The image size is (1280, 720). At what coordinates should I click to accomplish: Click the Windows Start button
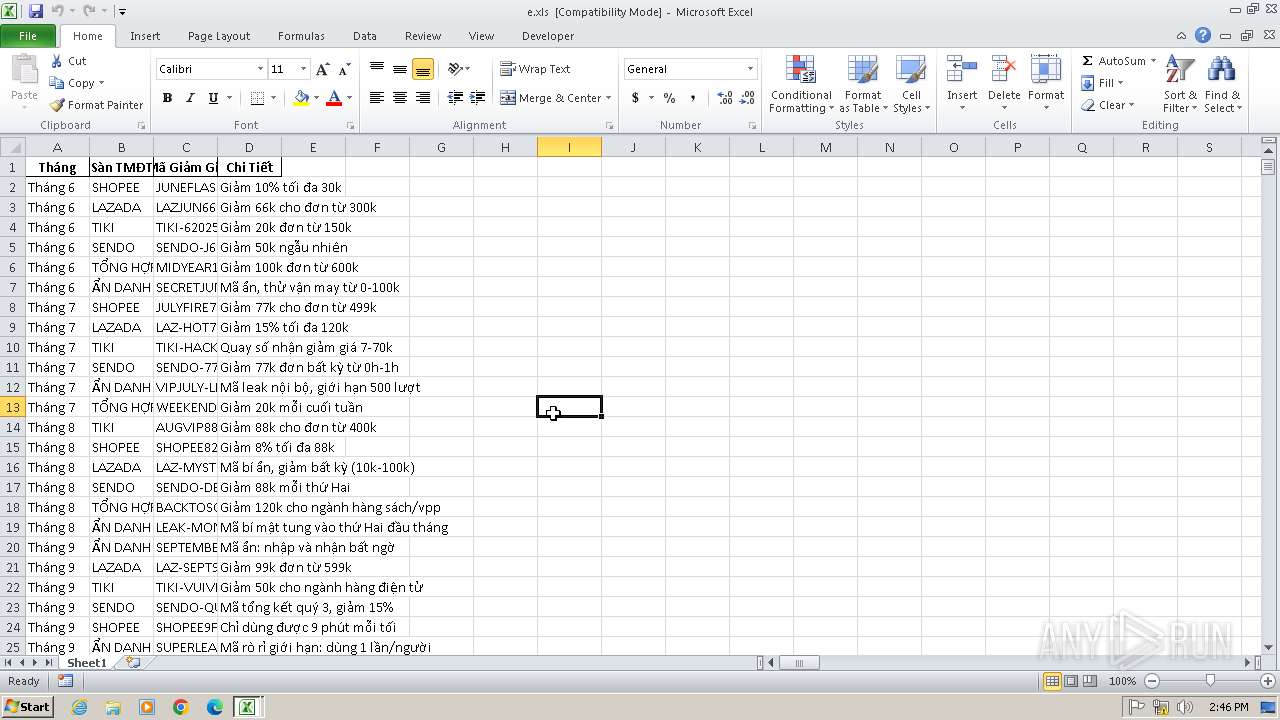tap(28, 707)
